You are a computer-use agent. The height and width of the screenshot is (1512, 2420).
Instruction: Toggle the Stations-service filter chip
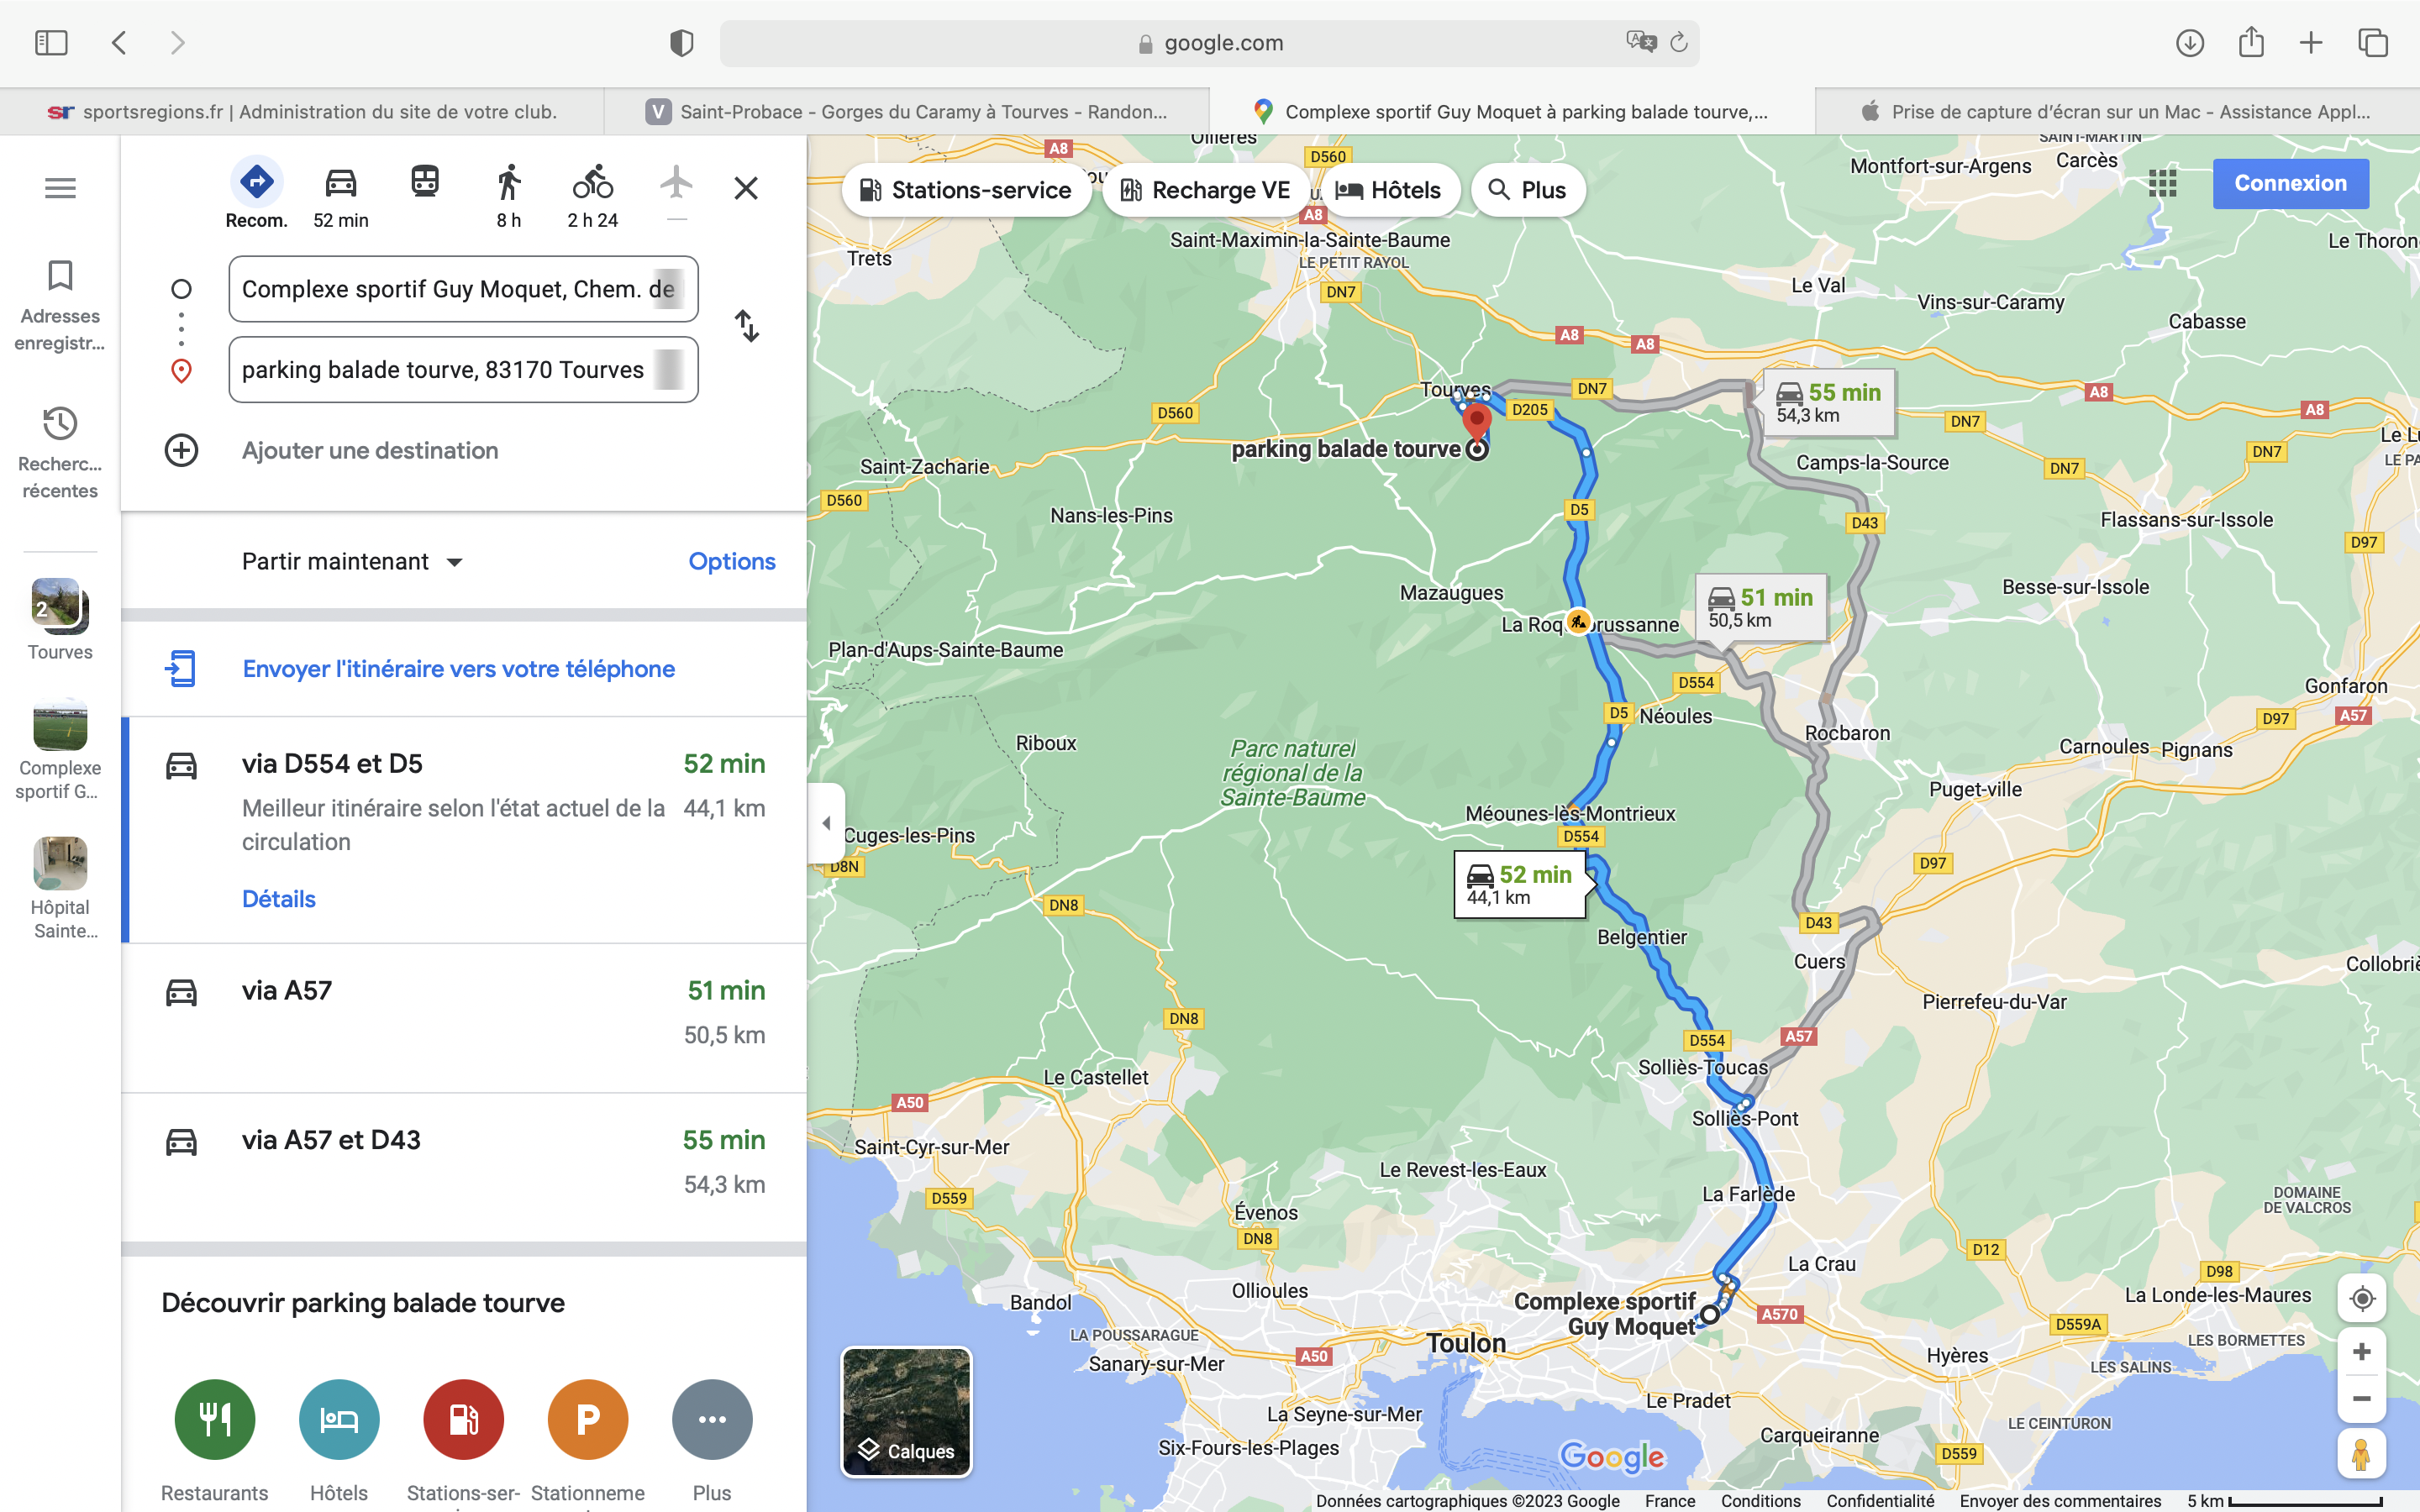(x=966, y=190)
